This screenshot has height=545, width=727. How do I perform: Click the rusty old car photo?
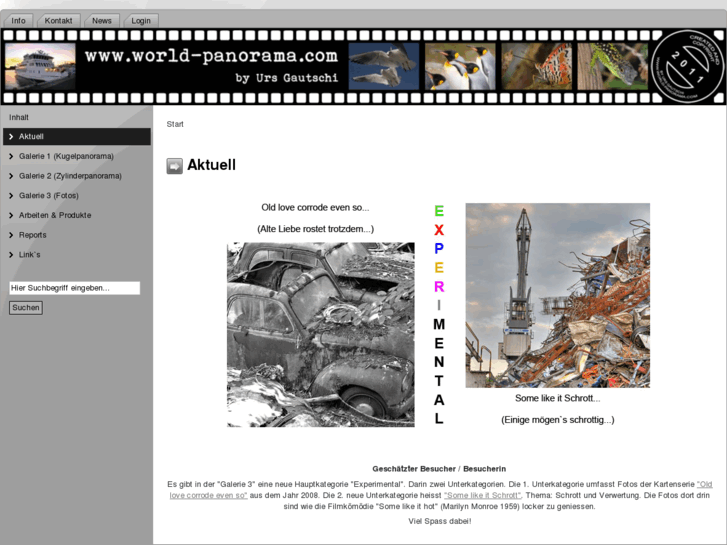[x=321, y=334]
